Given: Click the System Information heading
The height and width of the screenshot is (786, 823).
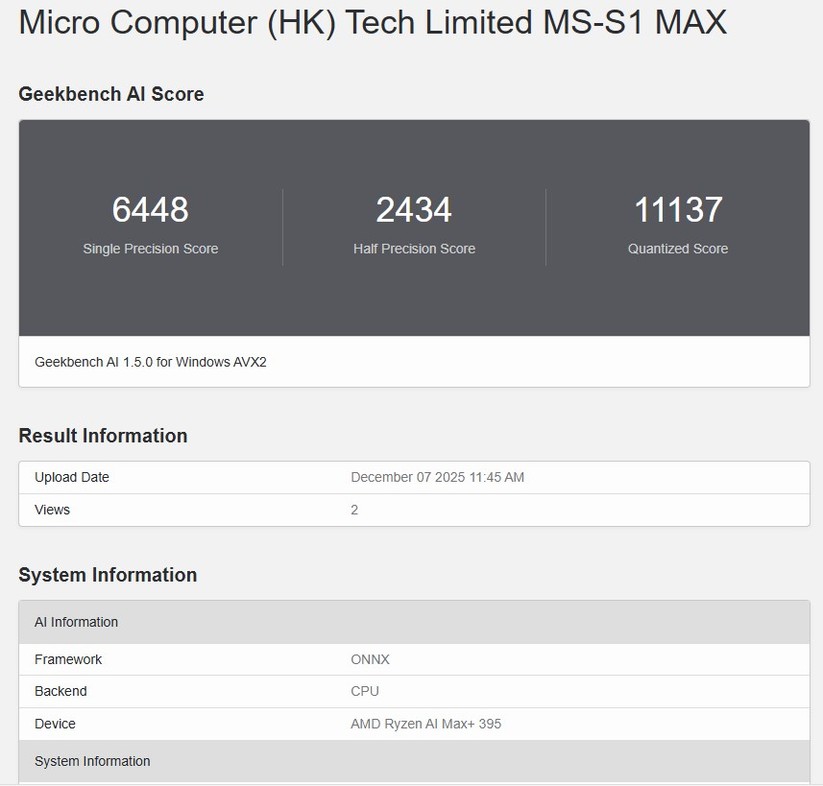Looking at the screenshot, I should (x=108, y=575).
